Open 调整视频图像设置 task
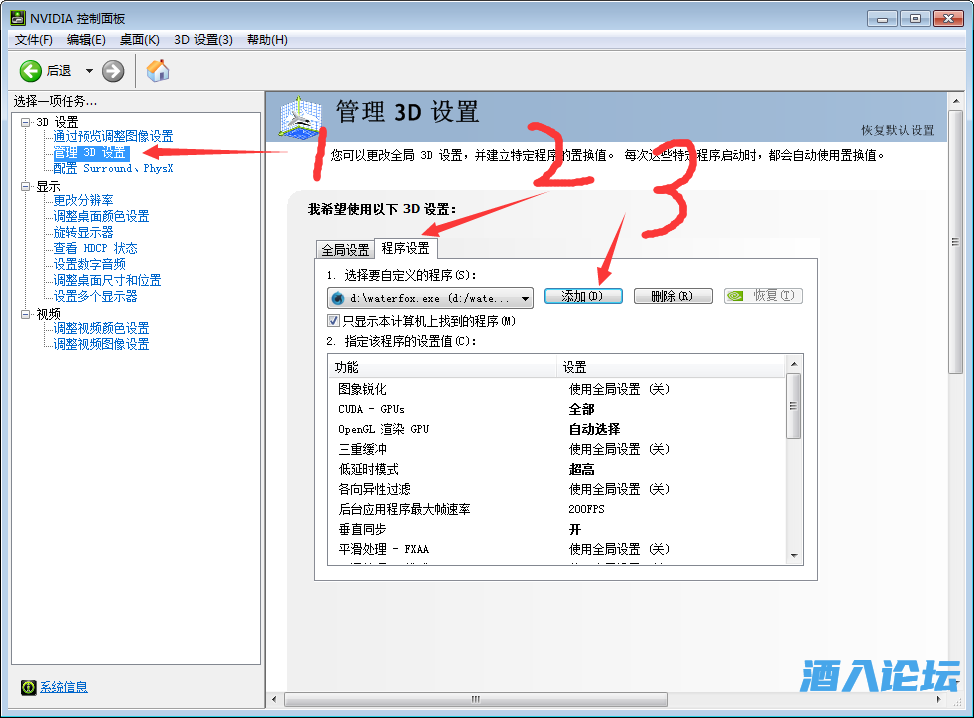 [x=101, y=344]
